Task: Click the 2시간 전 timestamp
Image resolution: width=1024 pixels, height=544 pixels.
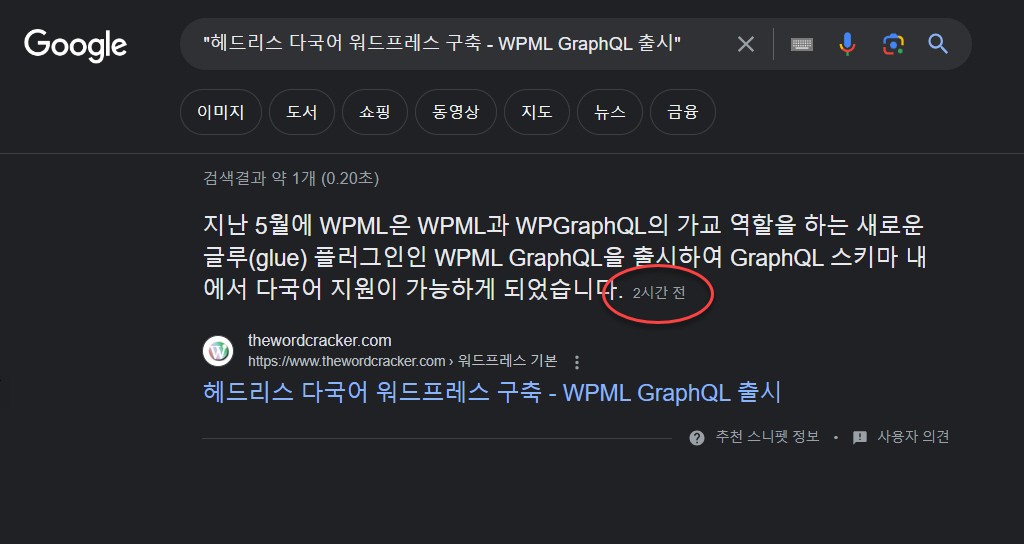Action: tap(659, 293)
